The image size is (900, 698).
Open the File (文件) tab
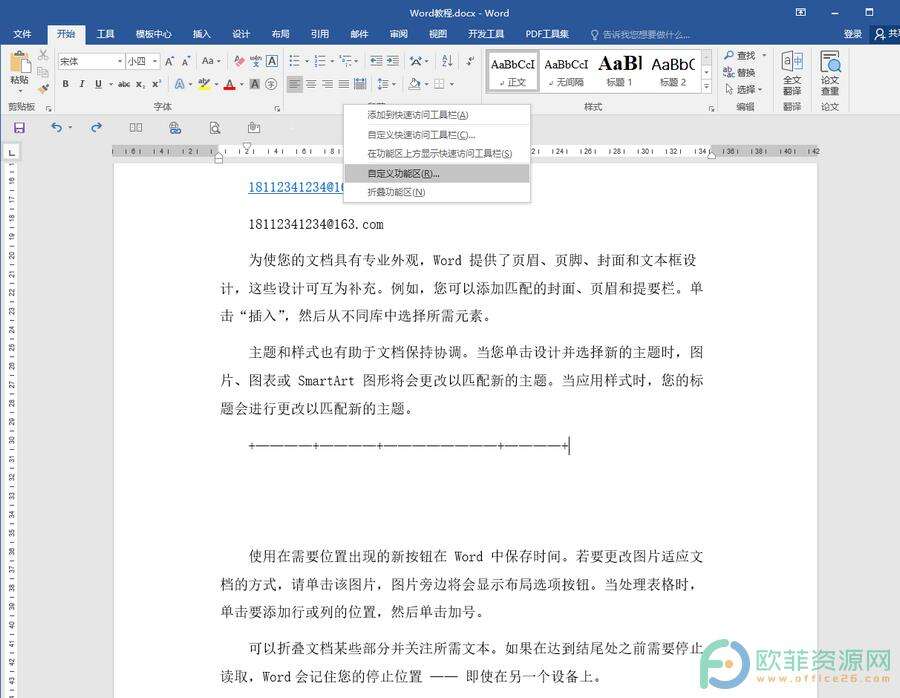tap(22, 34)
